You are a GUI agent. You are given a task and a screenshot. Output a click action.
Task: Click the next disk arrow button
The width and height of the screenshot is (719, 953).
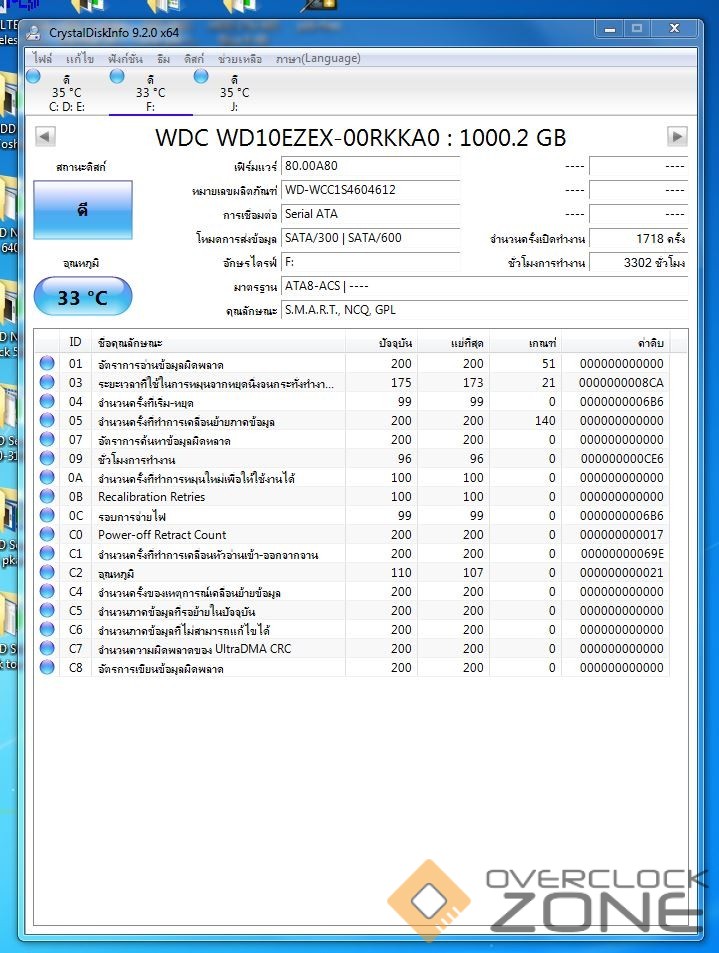click(x=677, y=137)
